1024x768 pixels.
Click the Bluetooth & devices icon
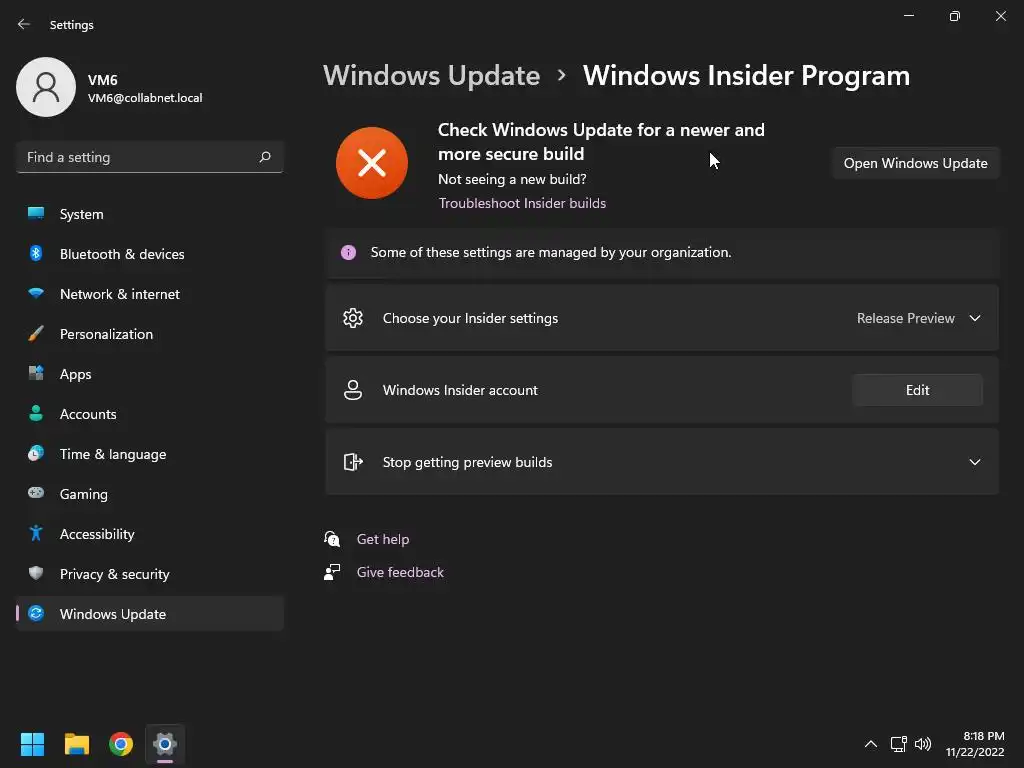click(x=36, y=254)
